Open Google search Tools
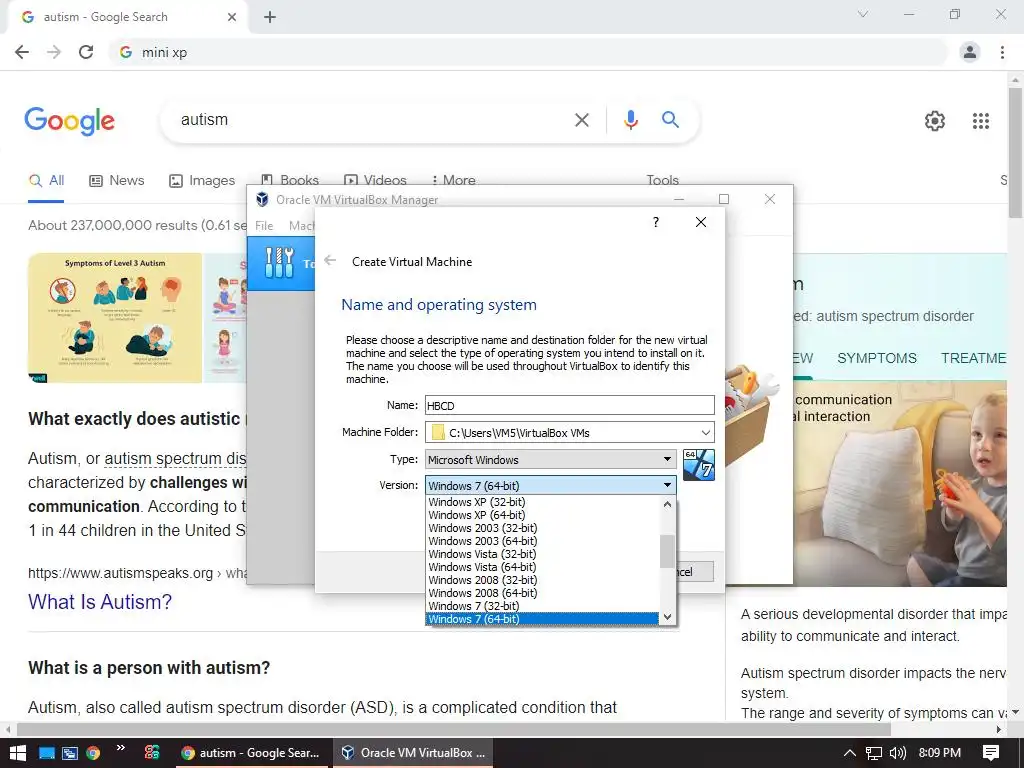 (662, 180)
